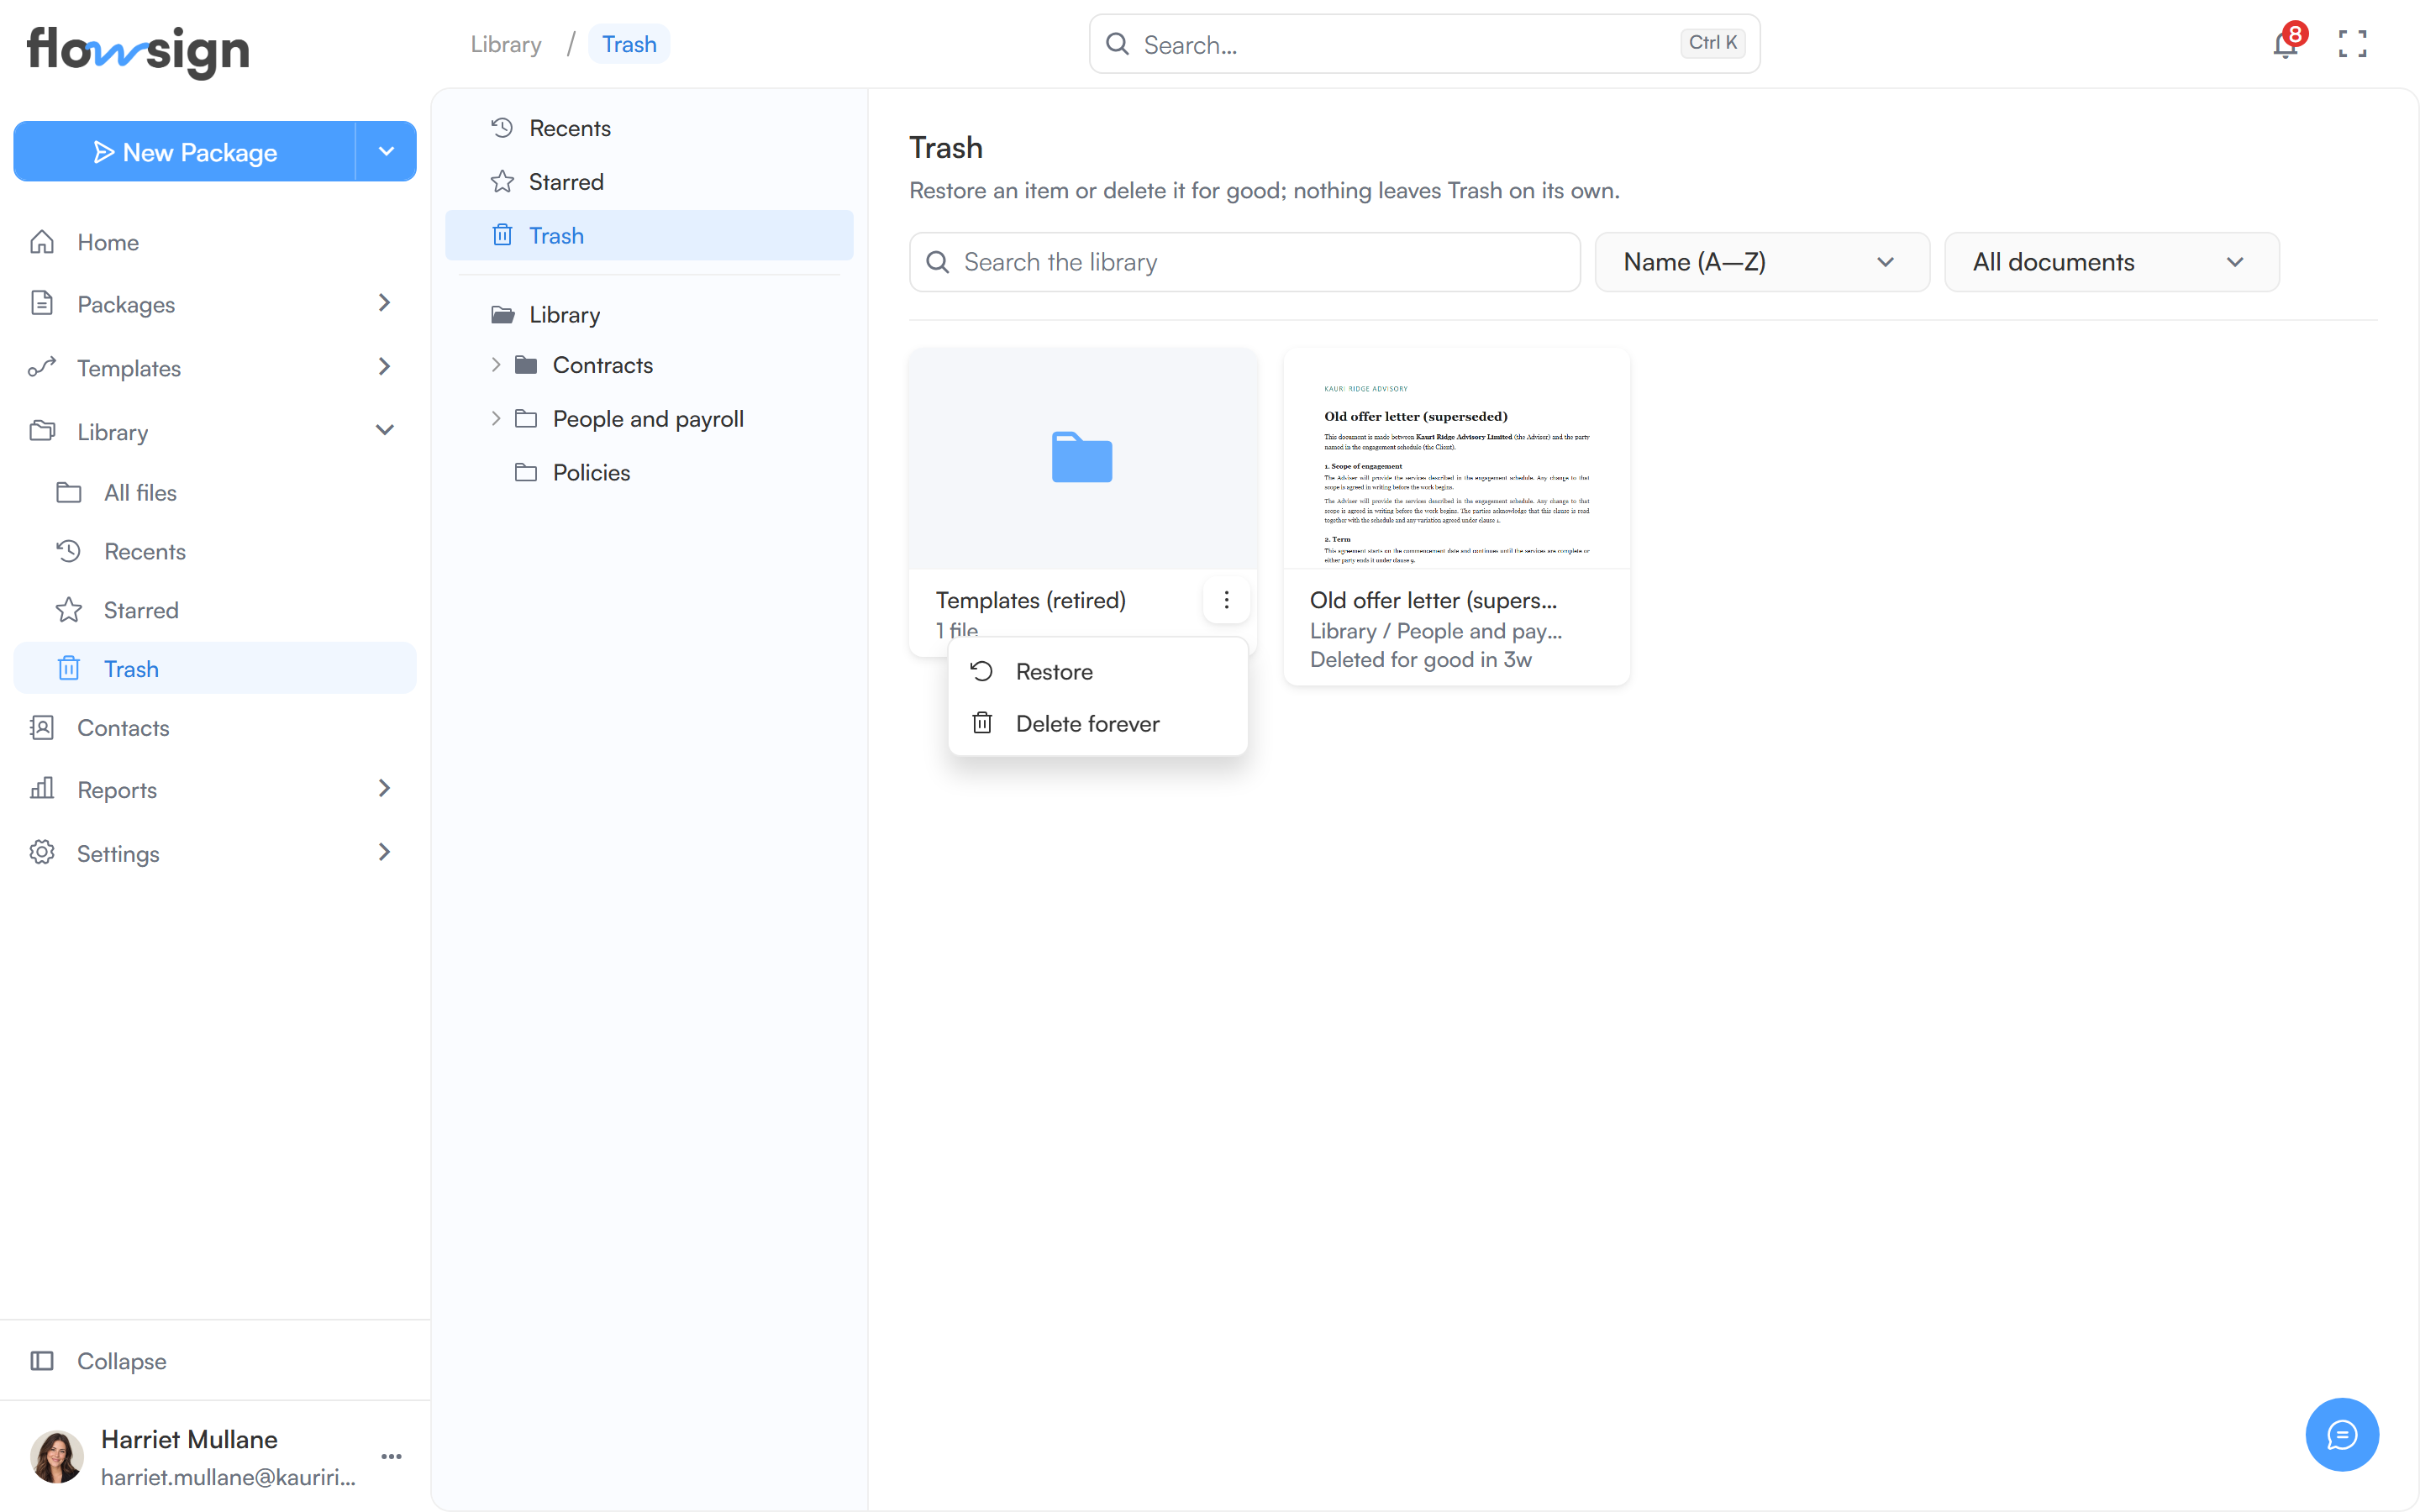Expand the Reports sidebar section

[385, 789]
